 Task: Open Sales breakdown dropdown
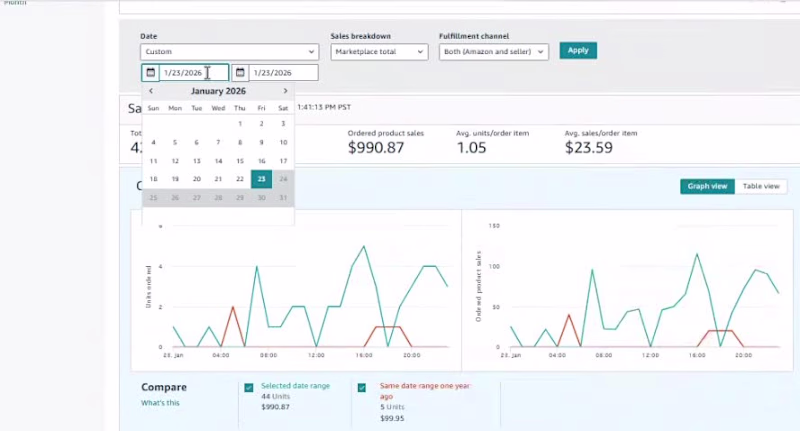coord(379,52)
